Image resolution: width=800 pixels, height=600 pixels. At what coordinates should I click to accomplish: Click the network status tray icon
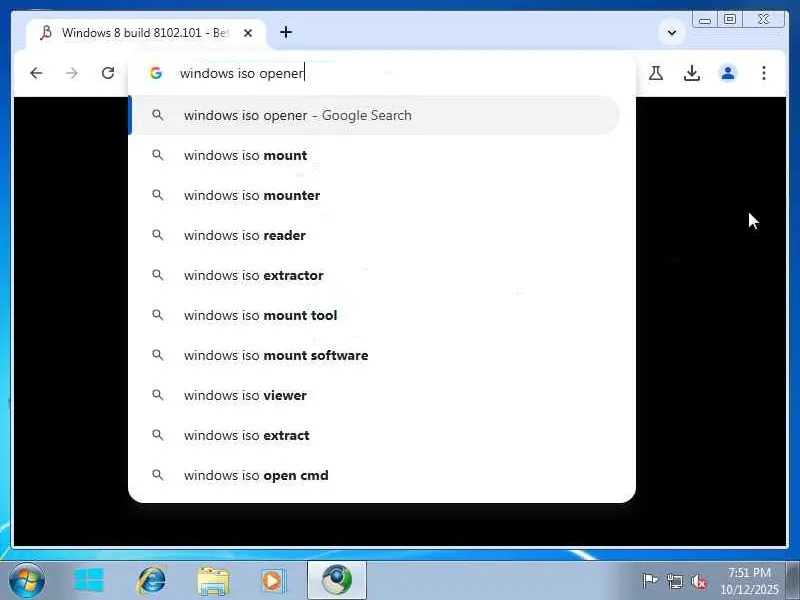pos(674,581)
